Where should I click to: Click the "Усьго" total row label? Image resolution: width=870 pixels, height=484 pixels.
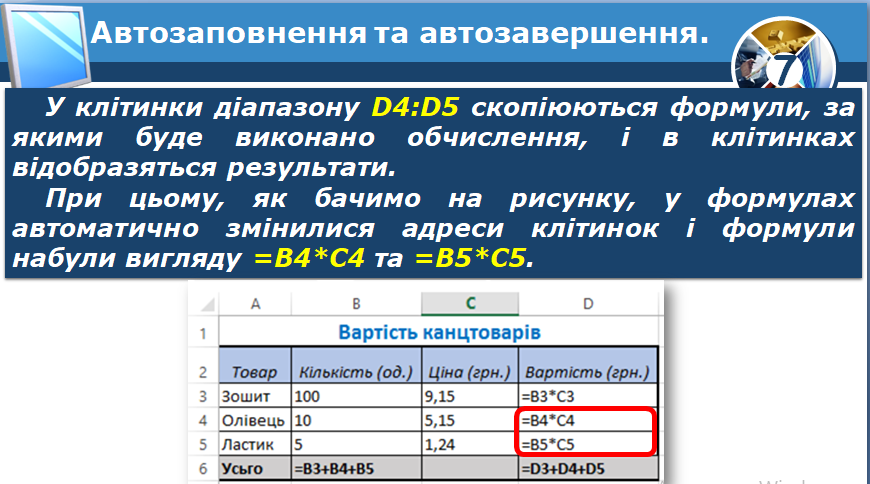(x=255, y=468)
